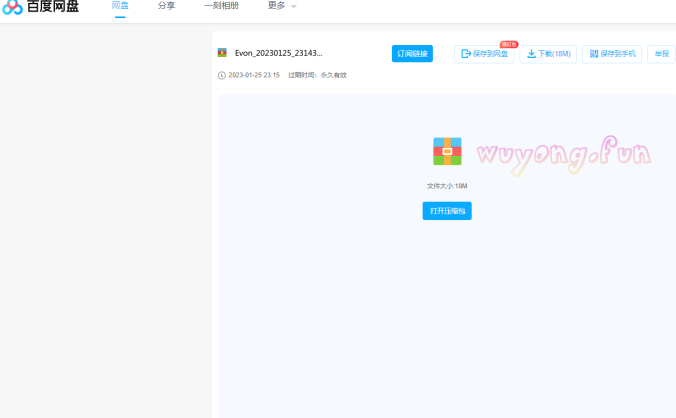This screenshot has width=676, height=418.
Task: Click the large colorful archive file icon
Action: pyautogui.click(x=447, y=151)
